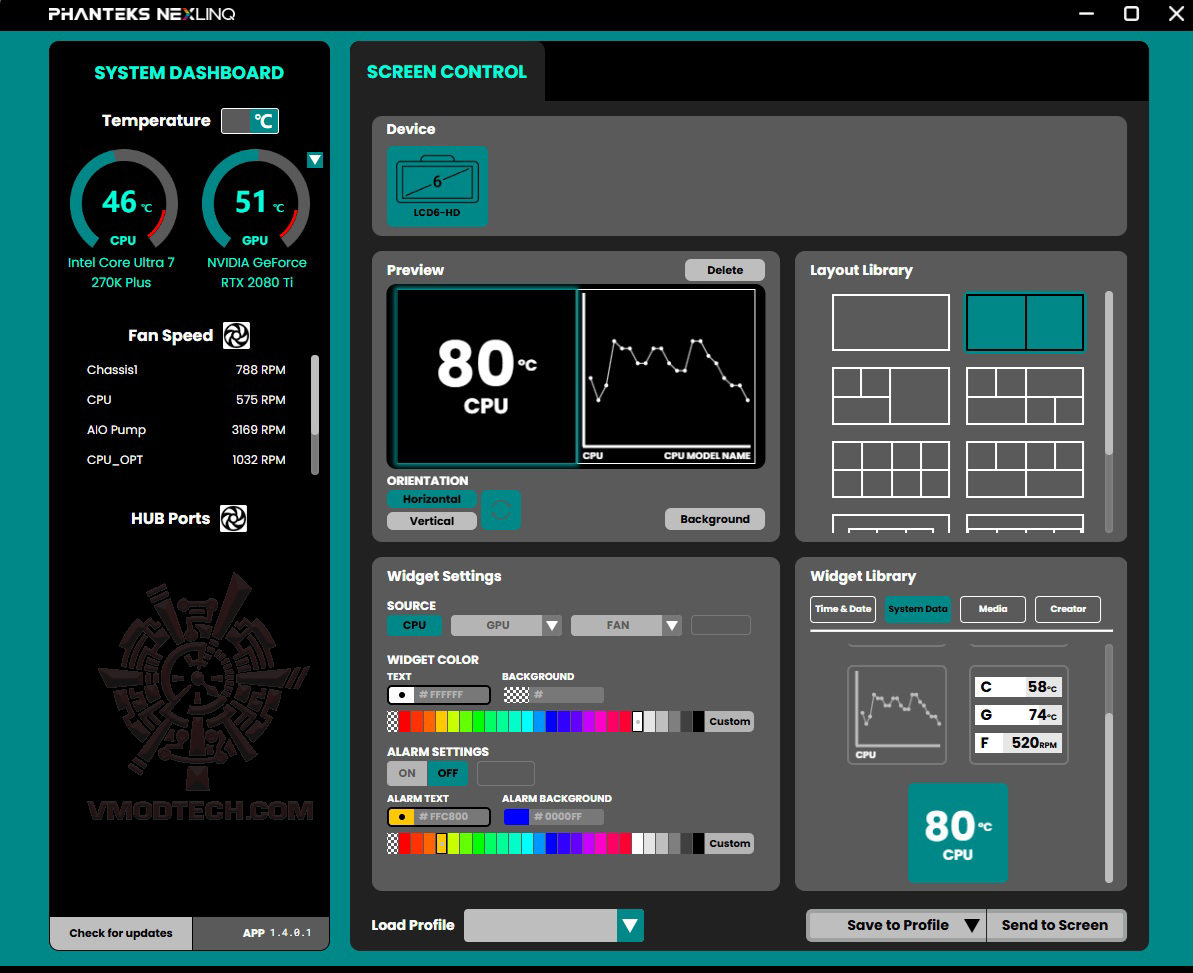Click the widget text white color swatch
1193x973 pixels.
click(401, 695)
